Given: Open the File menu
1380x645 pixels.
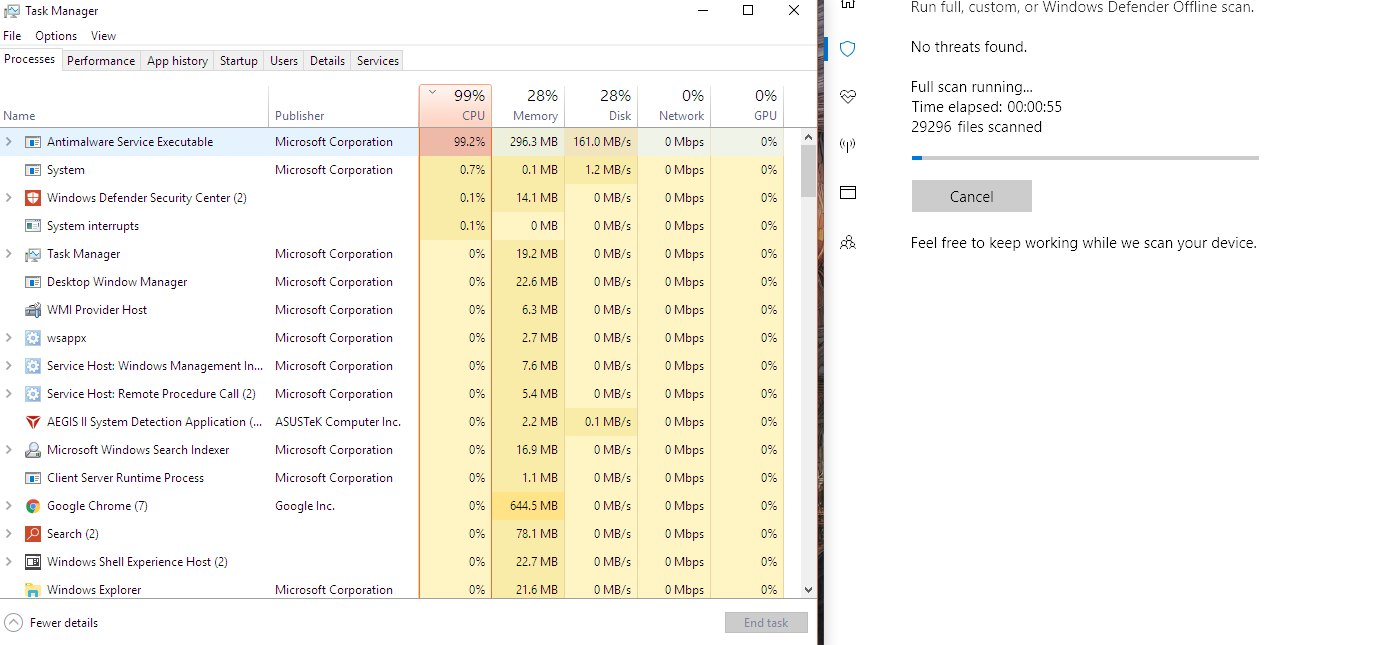Looking at the screenshot, I should tap(12, 36).
